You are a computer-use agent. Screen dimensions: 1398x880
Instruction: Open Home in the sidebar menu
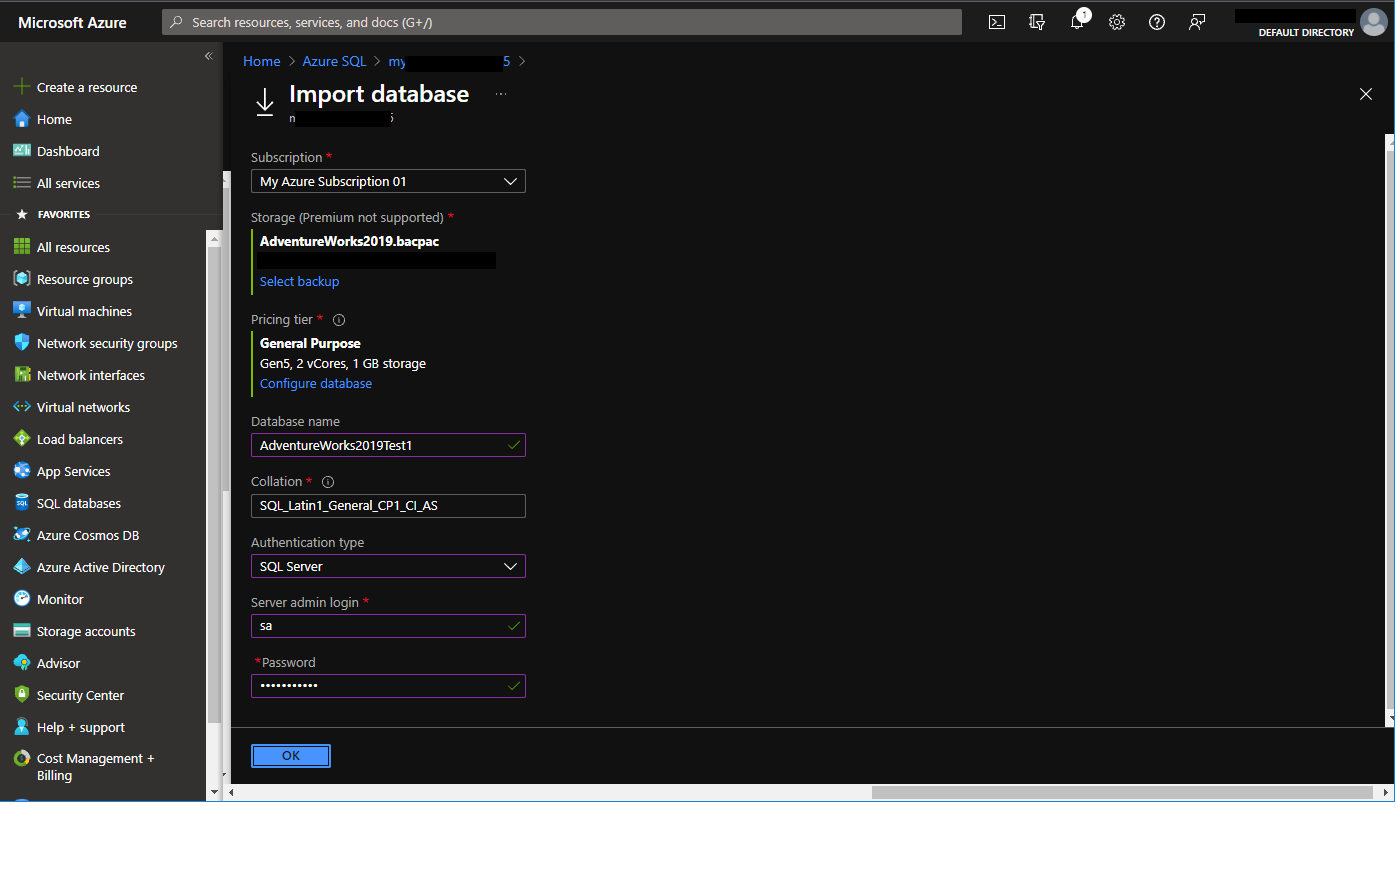pyautogui.click(x=54, y=119)
